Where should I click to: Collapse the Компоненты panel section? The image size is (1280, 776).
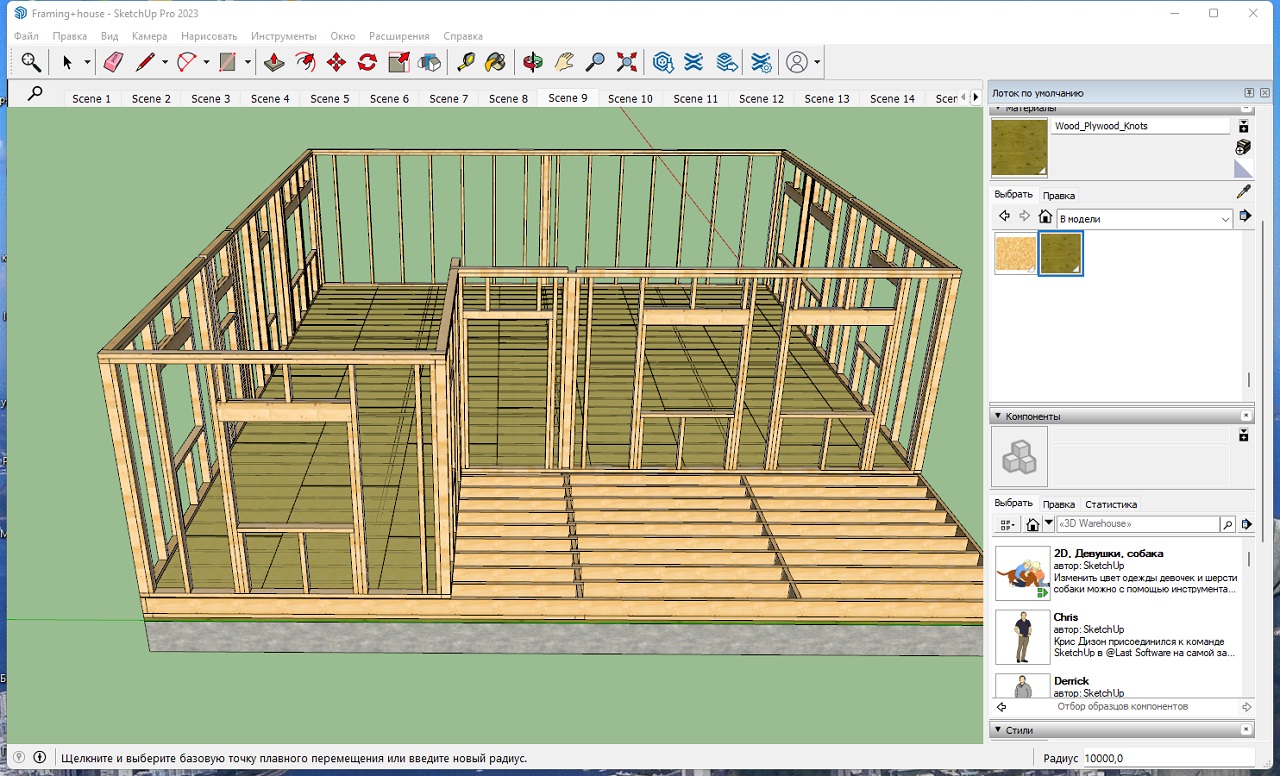pos(997,416)
